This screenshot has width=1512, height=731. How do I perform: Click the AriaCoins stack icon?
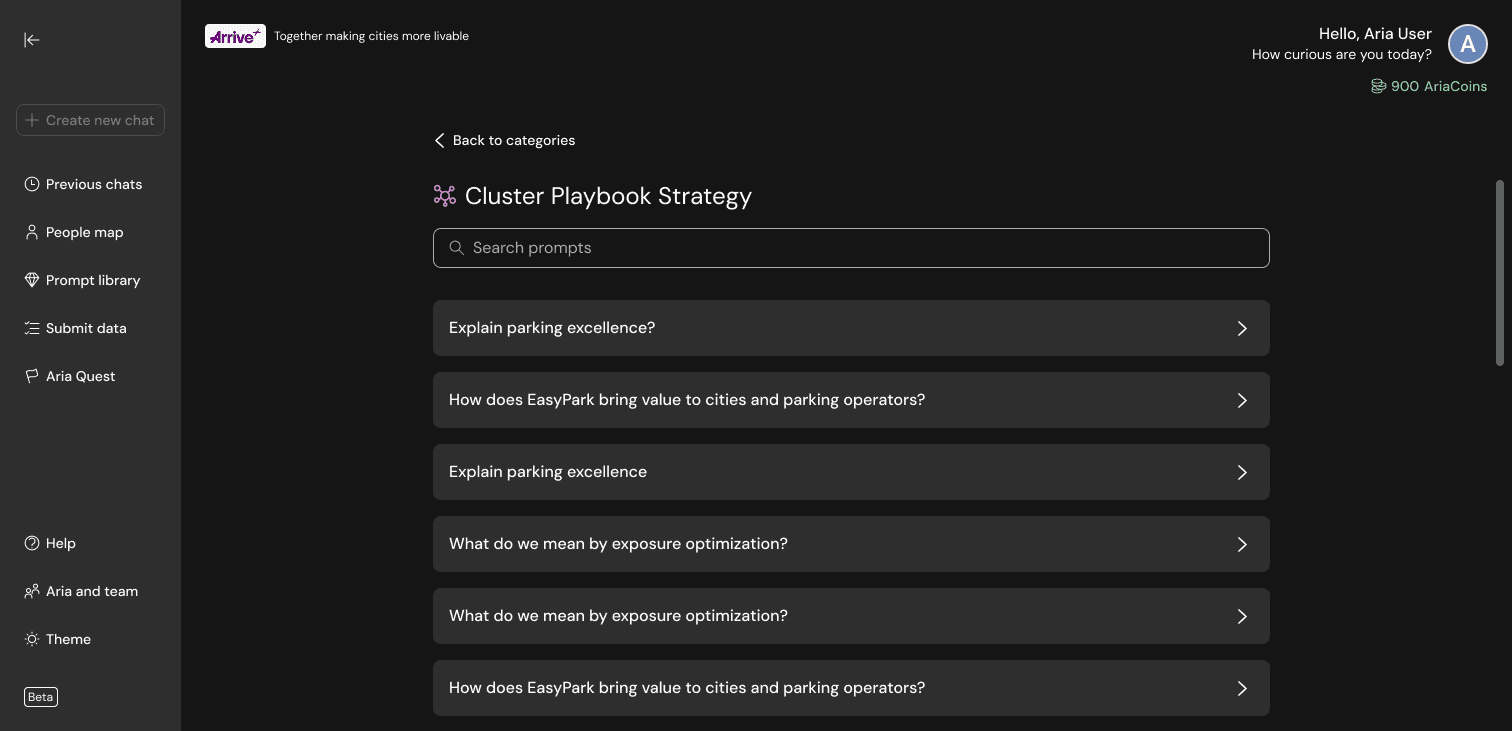1378,87
